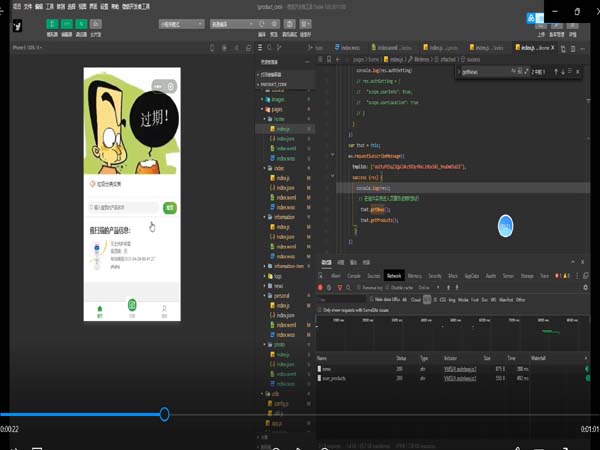600x450 pixels.
Task: Click the center scan icon in simulator tab bar
Action: (132, 305)
